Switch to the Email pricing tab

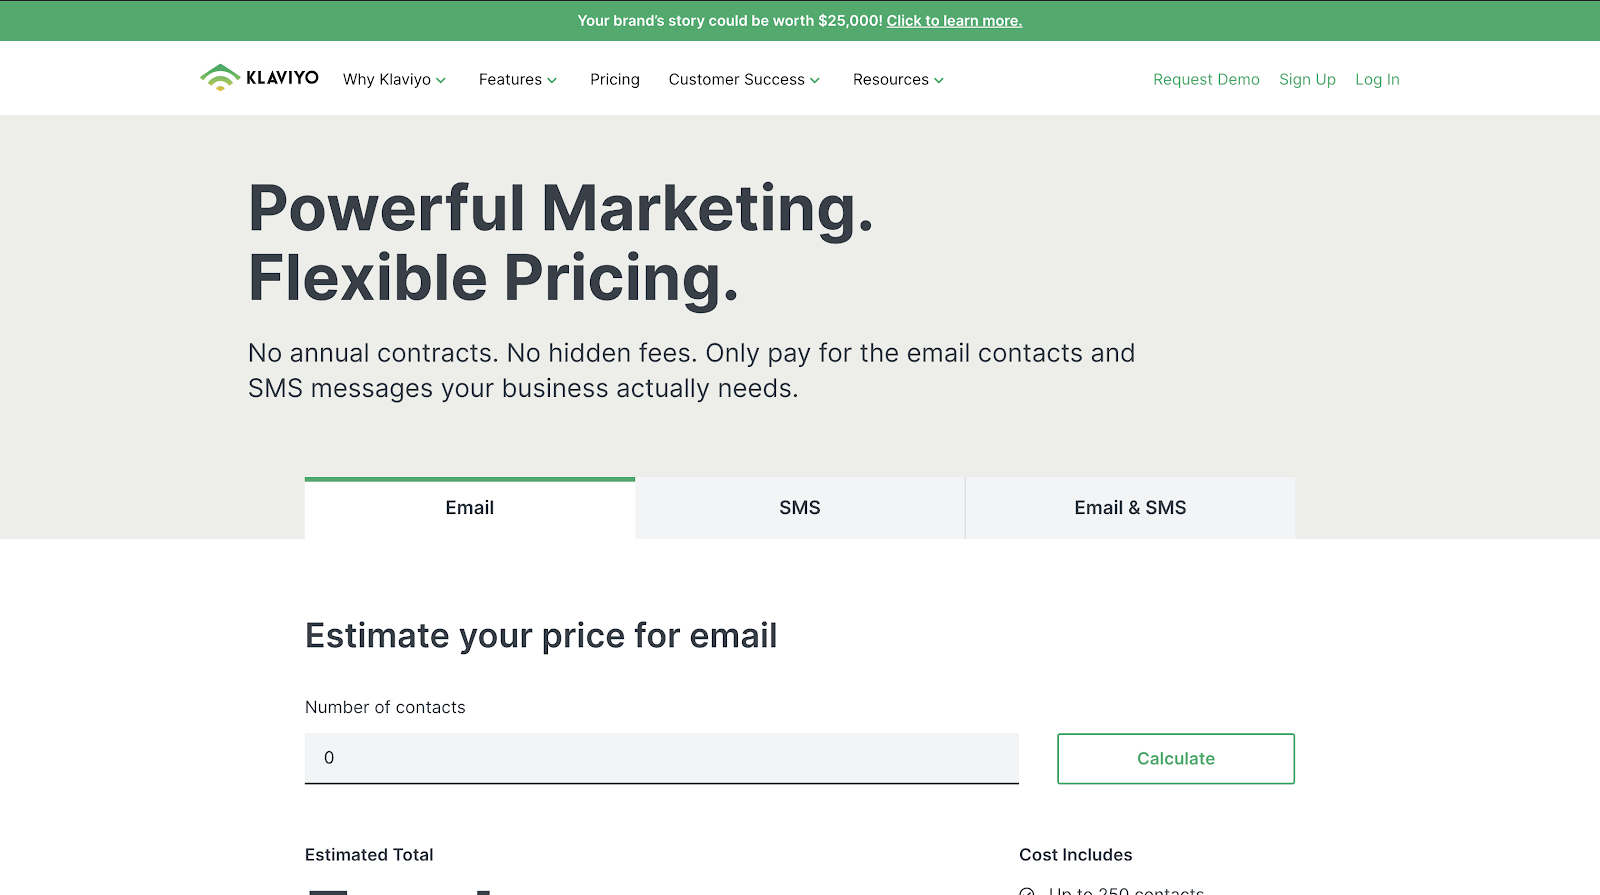[x=470, y=508]
